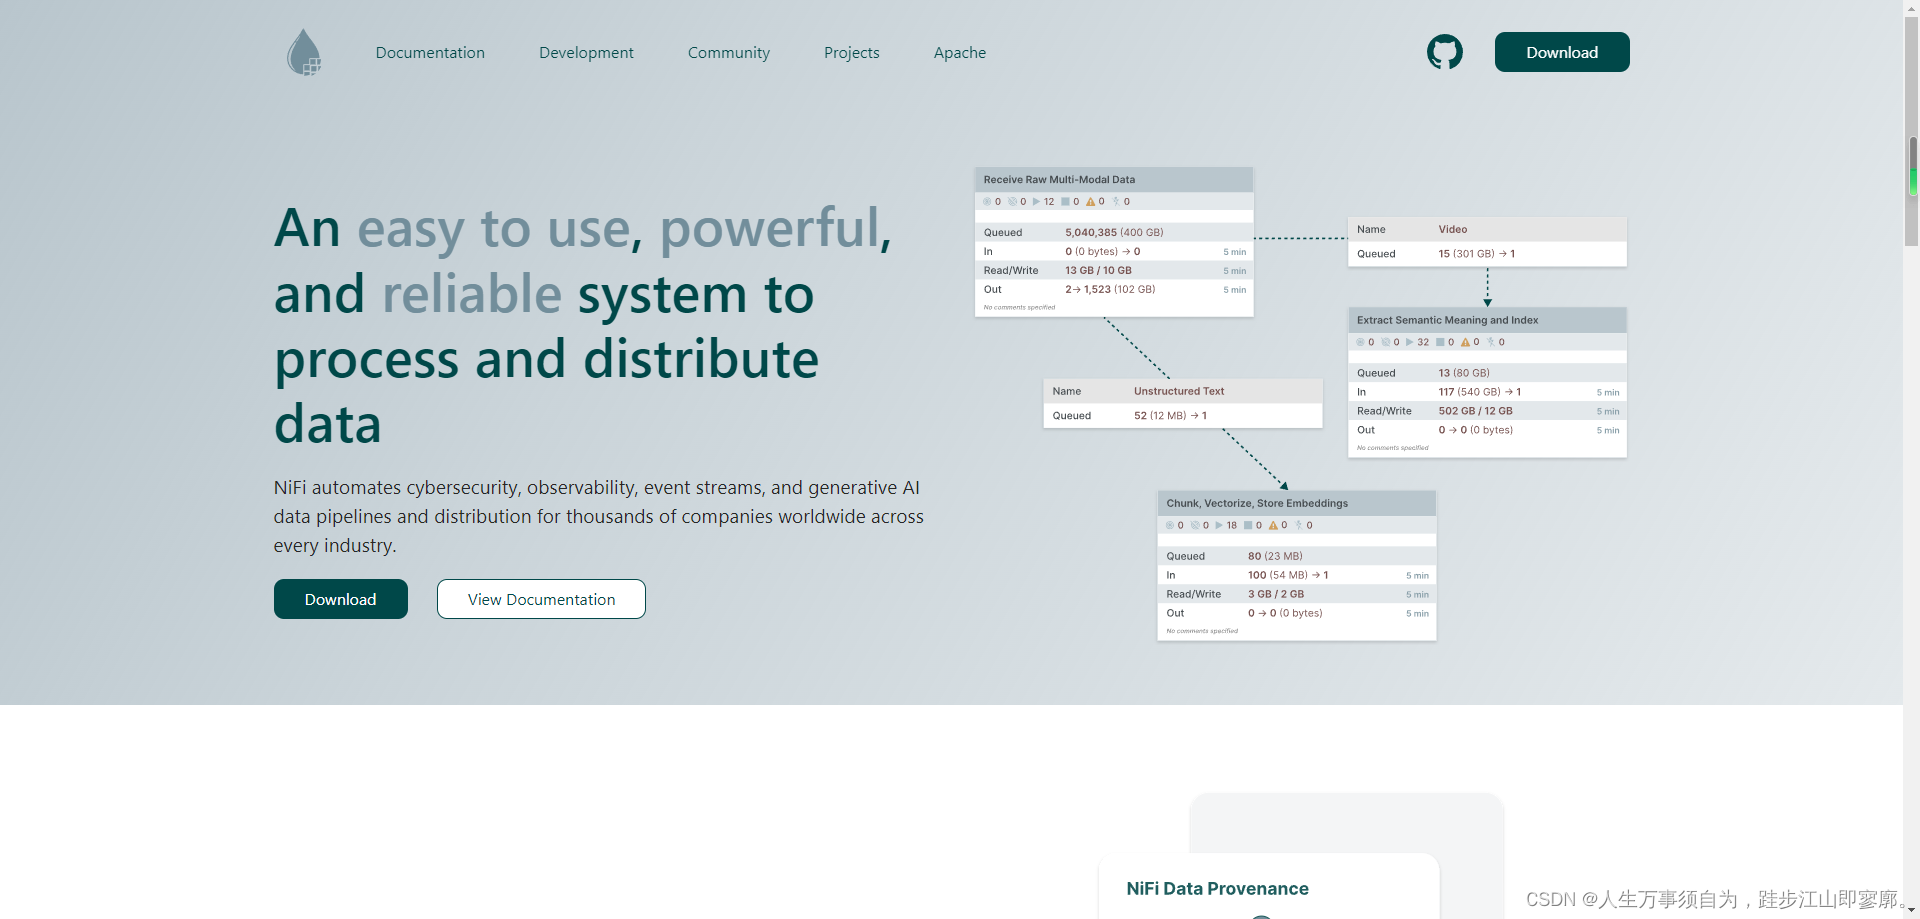Click the 13 (80 GB) queued value

pos(1464,373)
